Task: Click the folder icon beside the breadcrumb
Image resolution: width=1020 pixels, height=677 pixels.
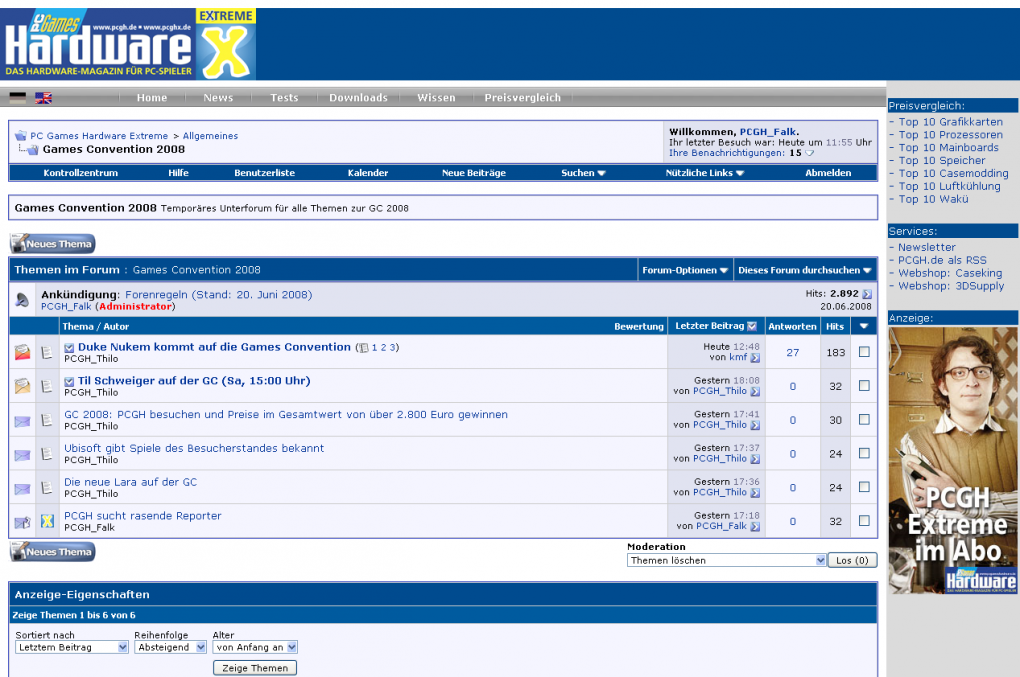Action: [x=21, y=136]
